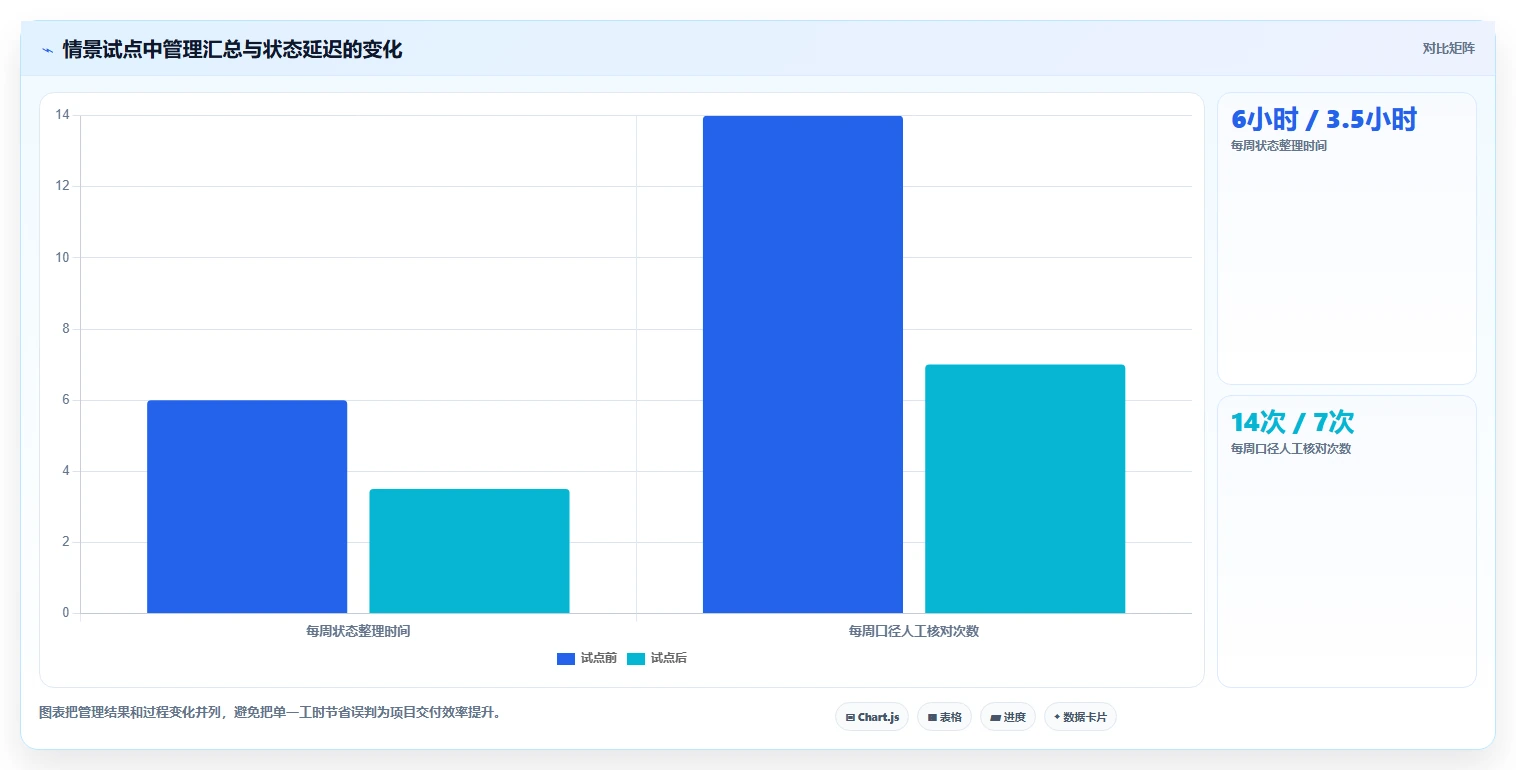Click the blue 试点前 legend color box
Viewport: 1516px width, 770px height.
[566, 658]
